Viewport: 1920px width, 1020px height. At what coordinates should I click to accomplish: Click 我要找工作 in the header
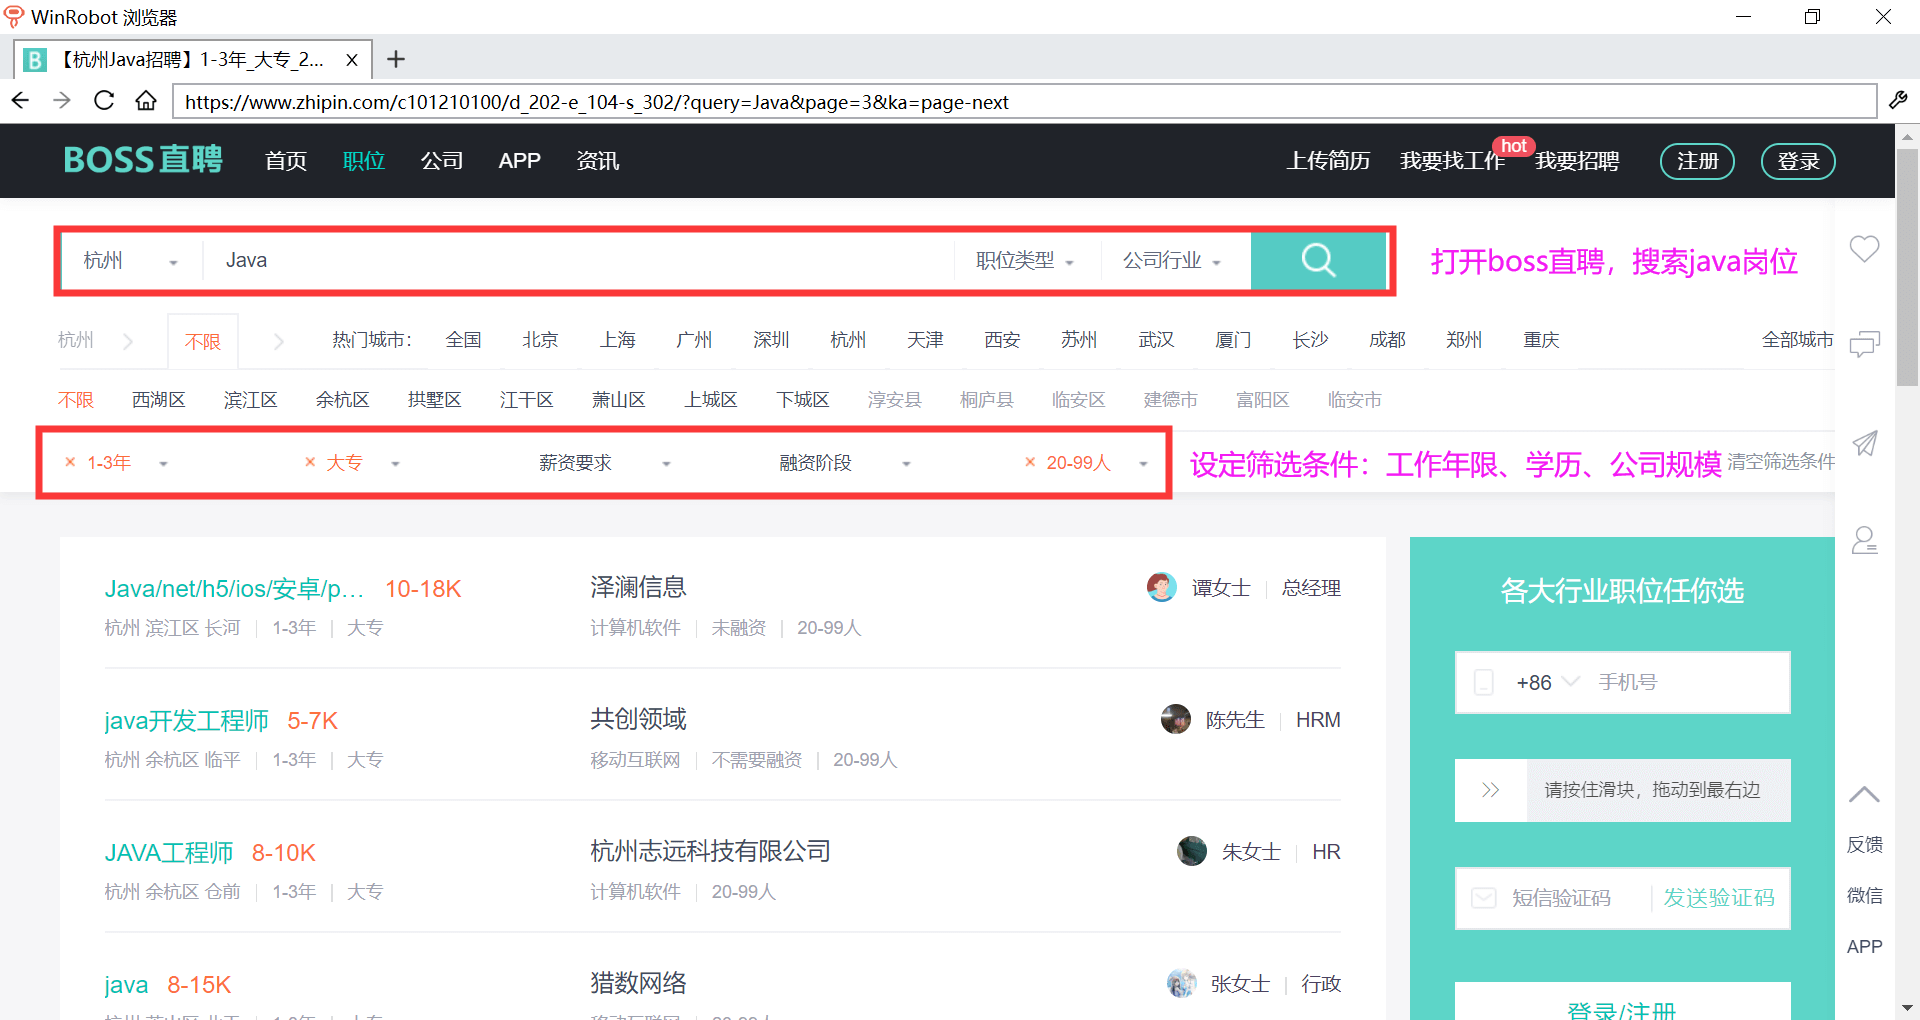tap(1452, 161)
